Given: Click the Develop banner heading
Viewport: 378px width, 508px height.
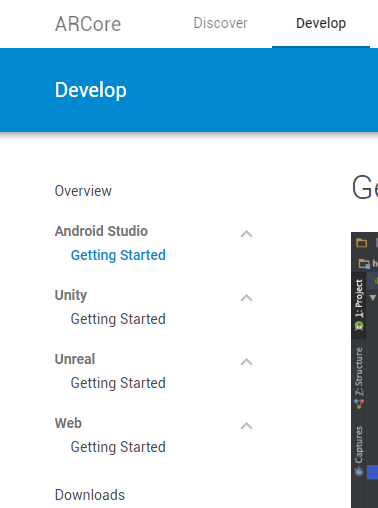Looking at the screenshot, I should point(91,90).
